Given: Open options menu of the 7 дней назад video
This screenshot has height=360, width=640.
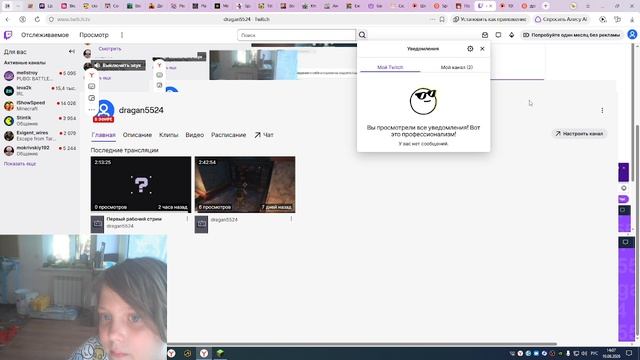Looking at the screenshot, I should (291, 219).
